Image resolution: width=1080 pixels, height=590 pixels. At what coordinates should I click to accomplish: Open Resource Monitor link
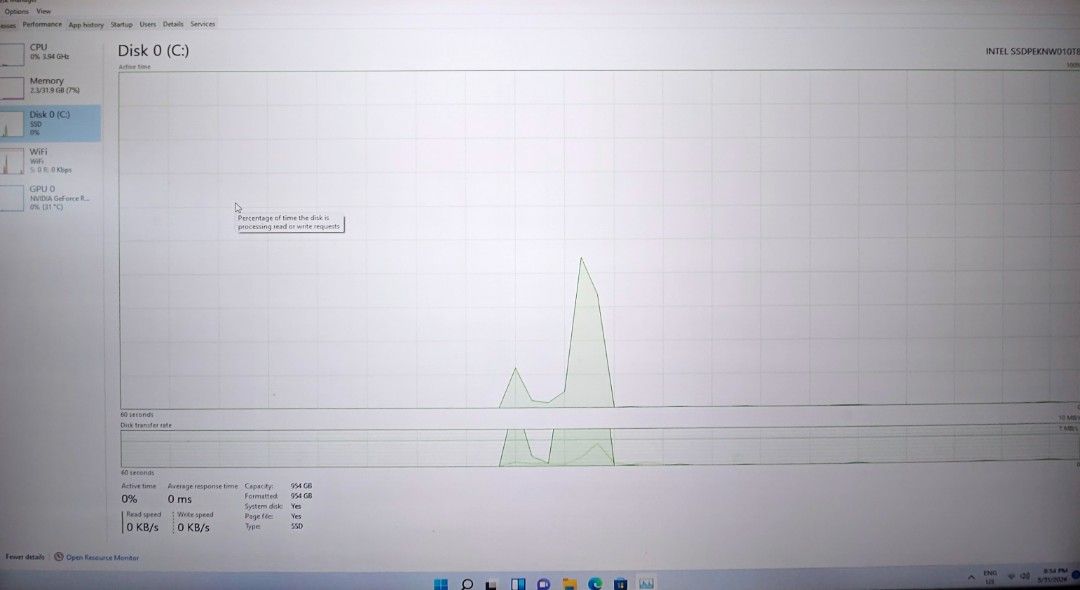click(x=96, y=557)
